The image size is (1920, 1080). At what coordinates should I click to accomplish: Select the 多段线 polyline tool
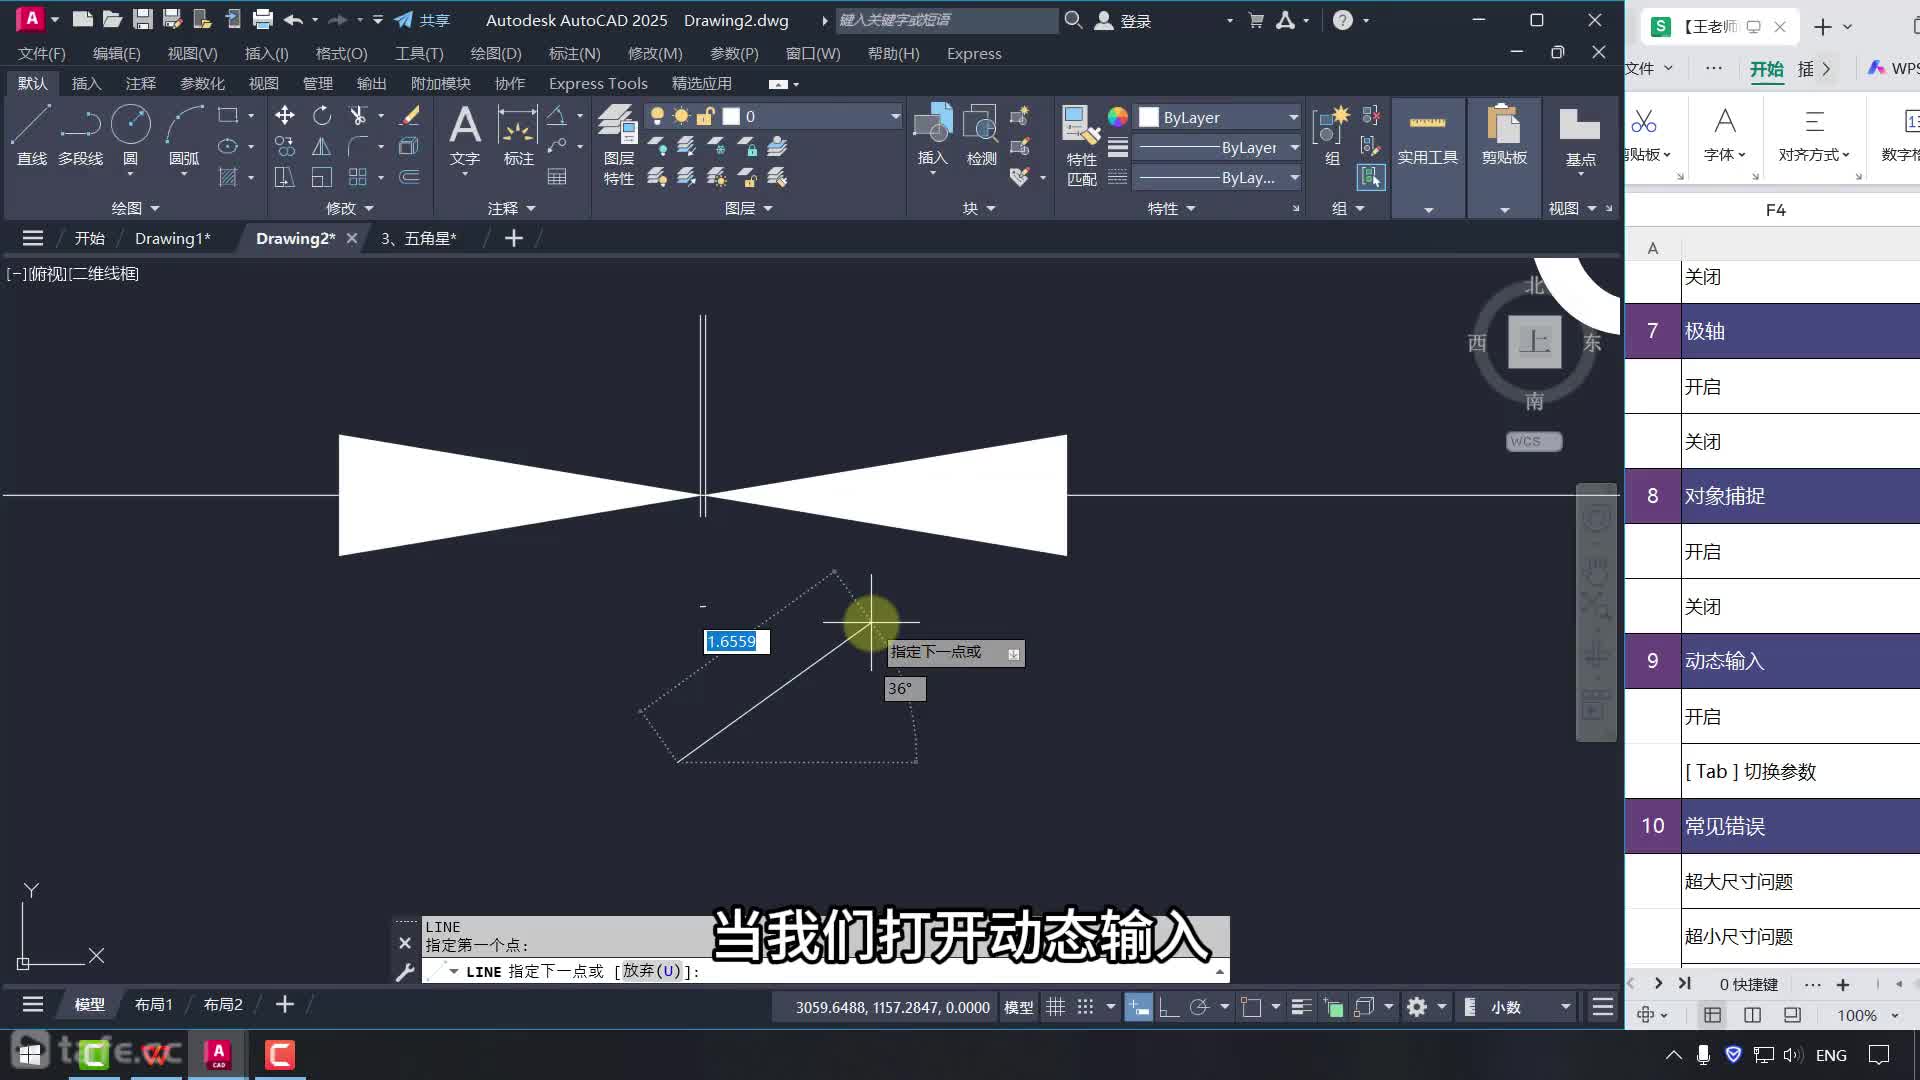click(x=80, y=135)
